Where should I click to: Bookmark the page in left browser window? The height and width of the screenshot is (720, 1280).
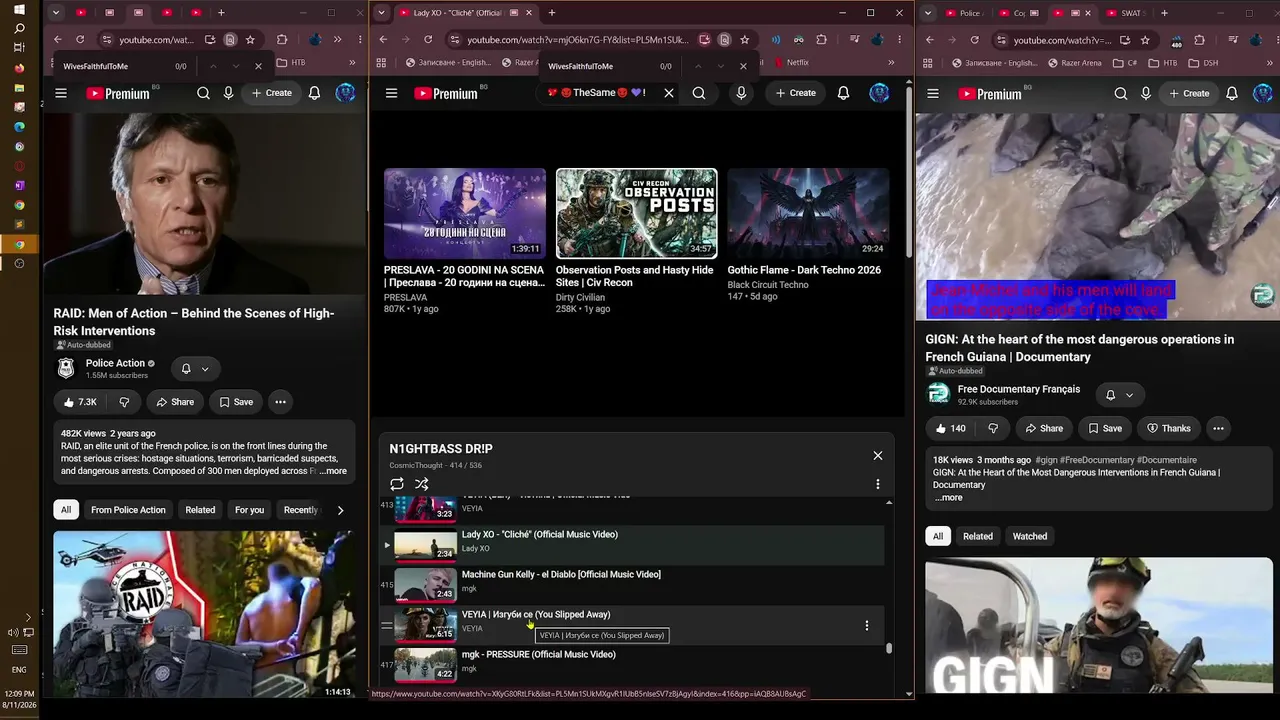point(250,40)
